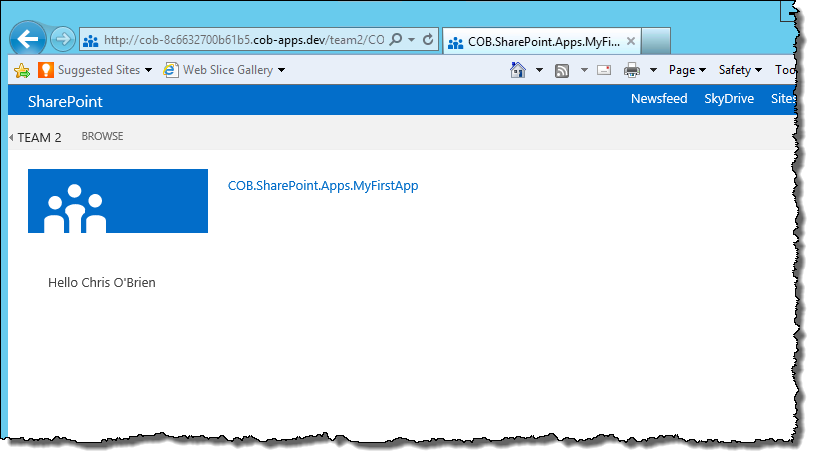Open the SkyDrive link
This screenshot has width=815, height=458.
click(729, 99)
